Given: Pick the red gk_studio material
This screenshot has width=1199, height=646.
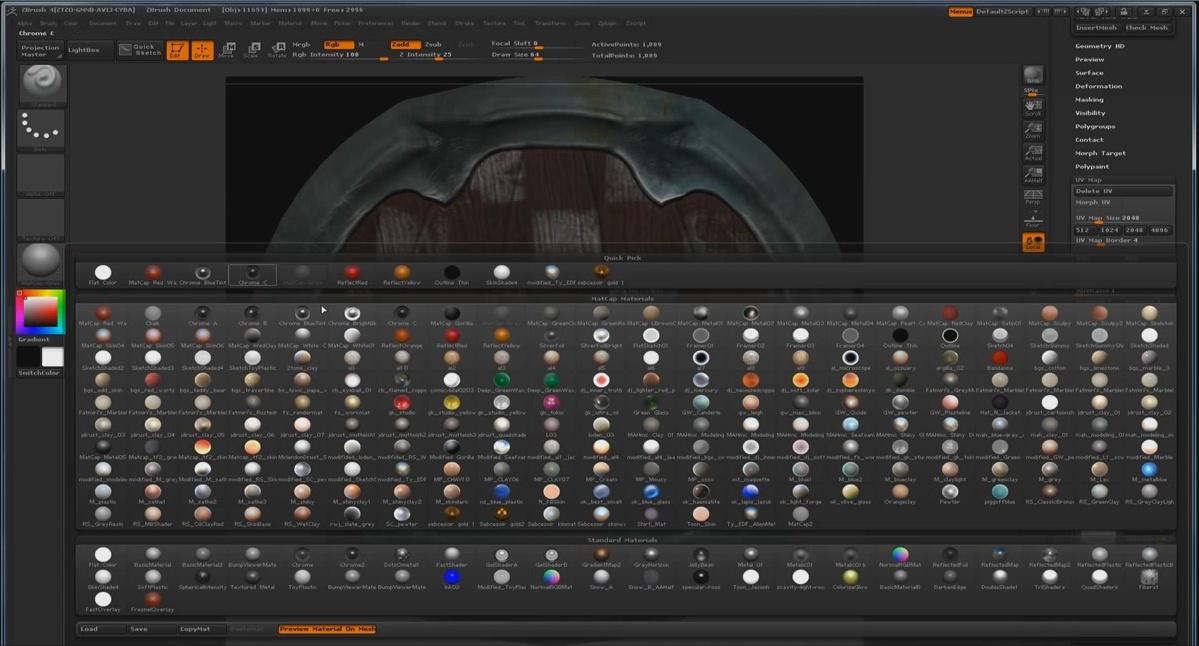Looking at the screenshot, I should [x=402, y=404].
